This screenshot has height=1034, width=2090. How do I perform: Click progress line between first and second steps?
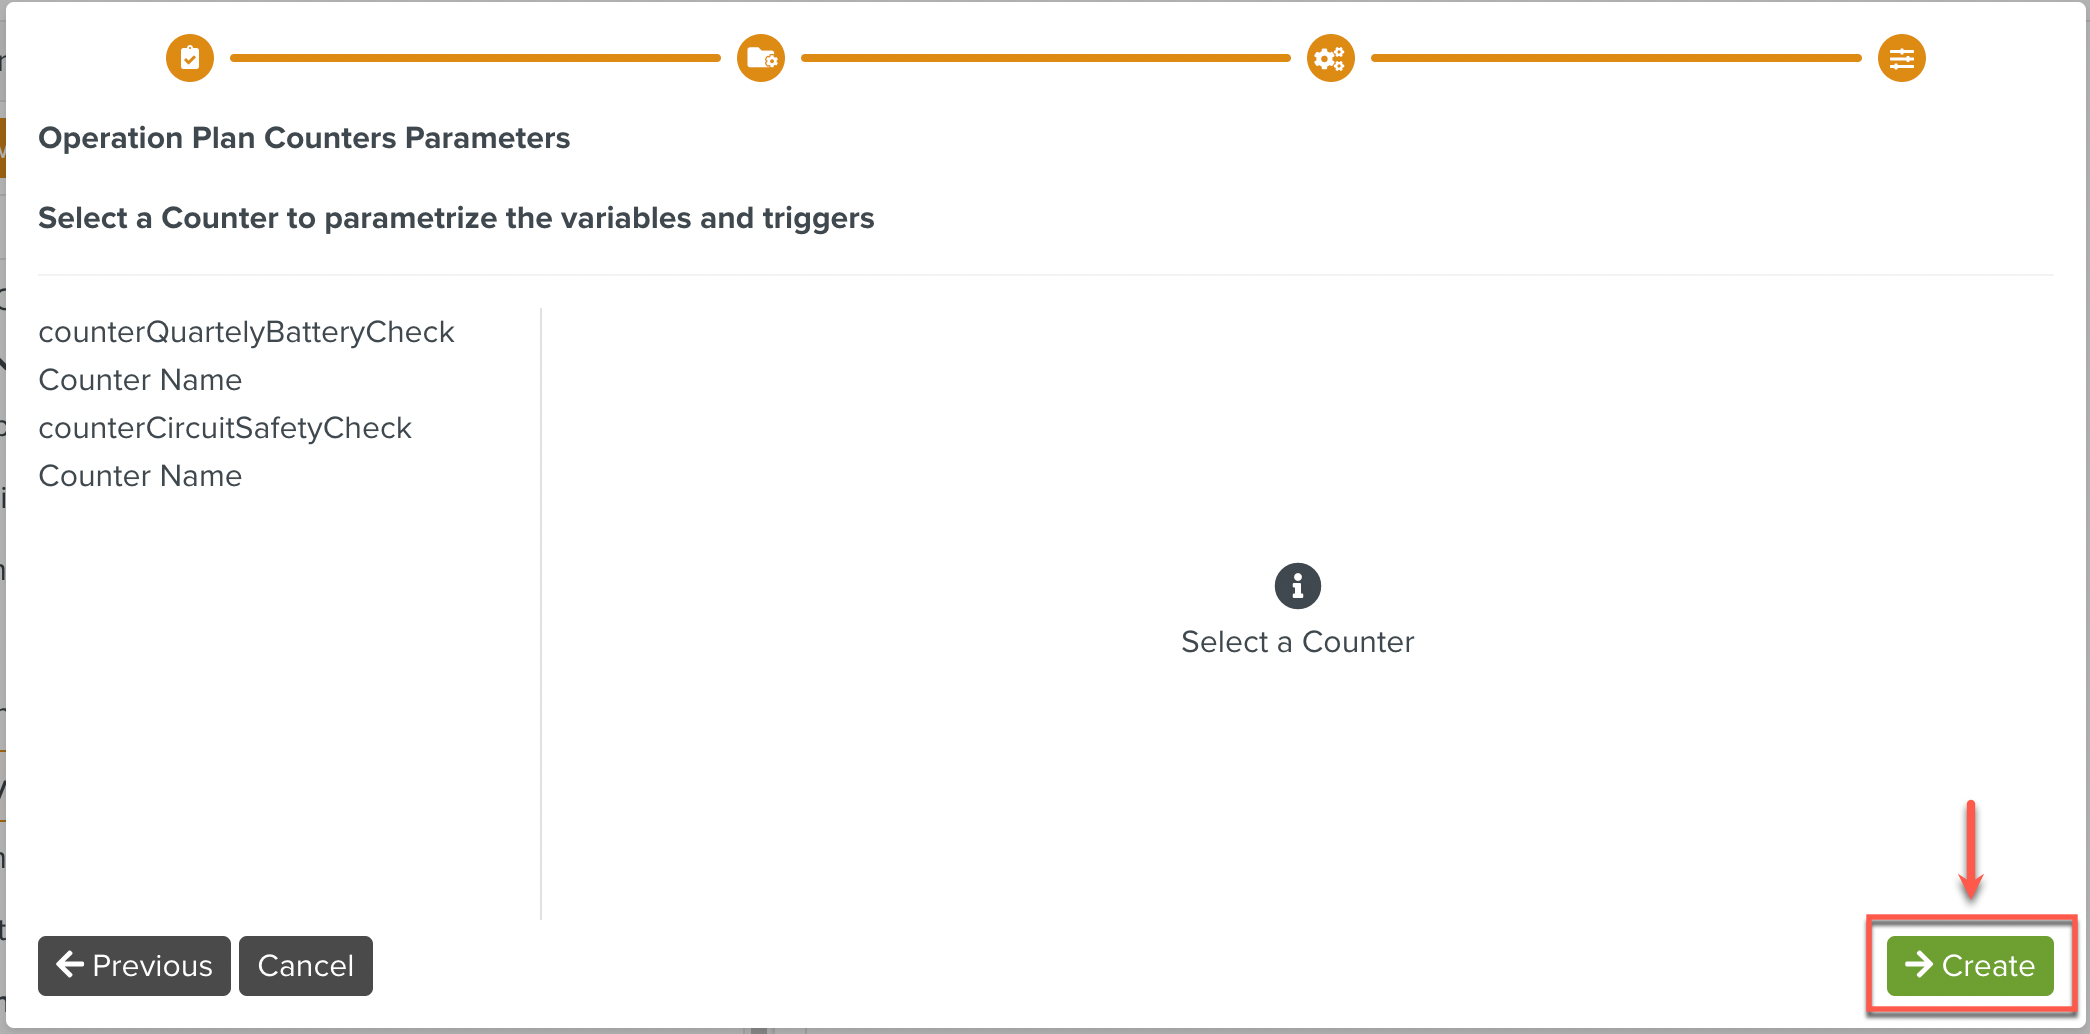click(x=475, y=58)
